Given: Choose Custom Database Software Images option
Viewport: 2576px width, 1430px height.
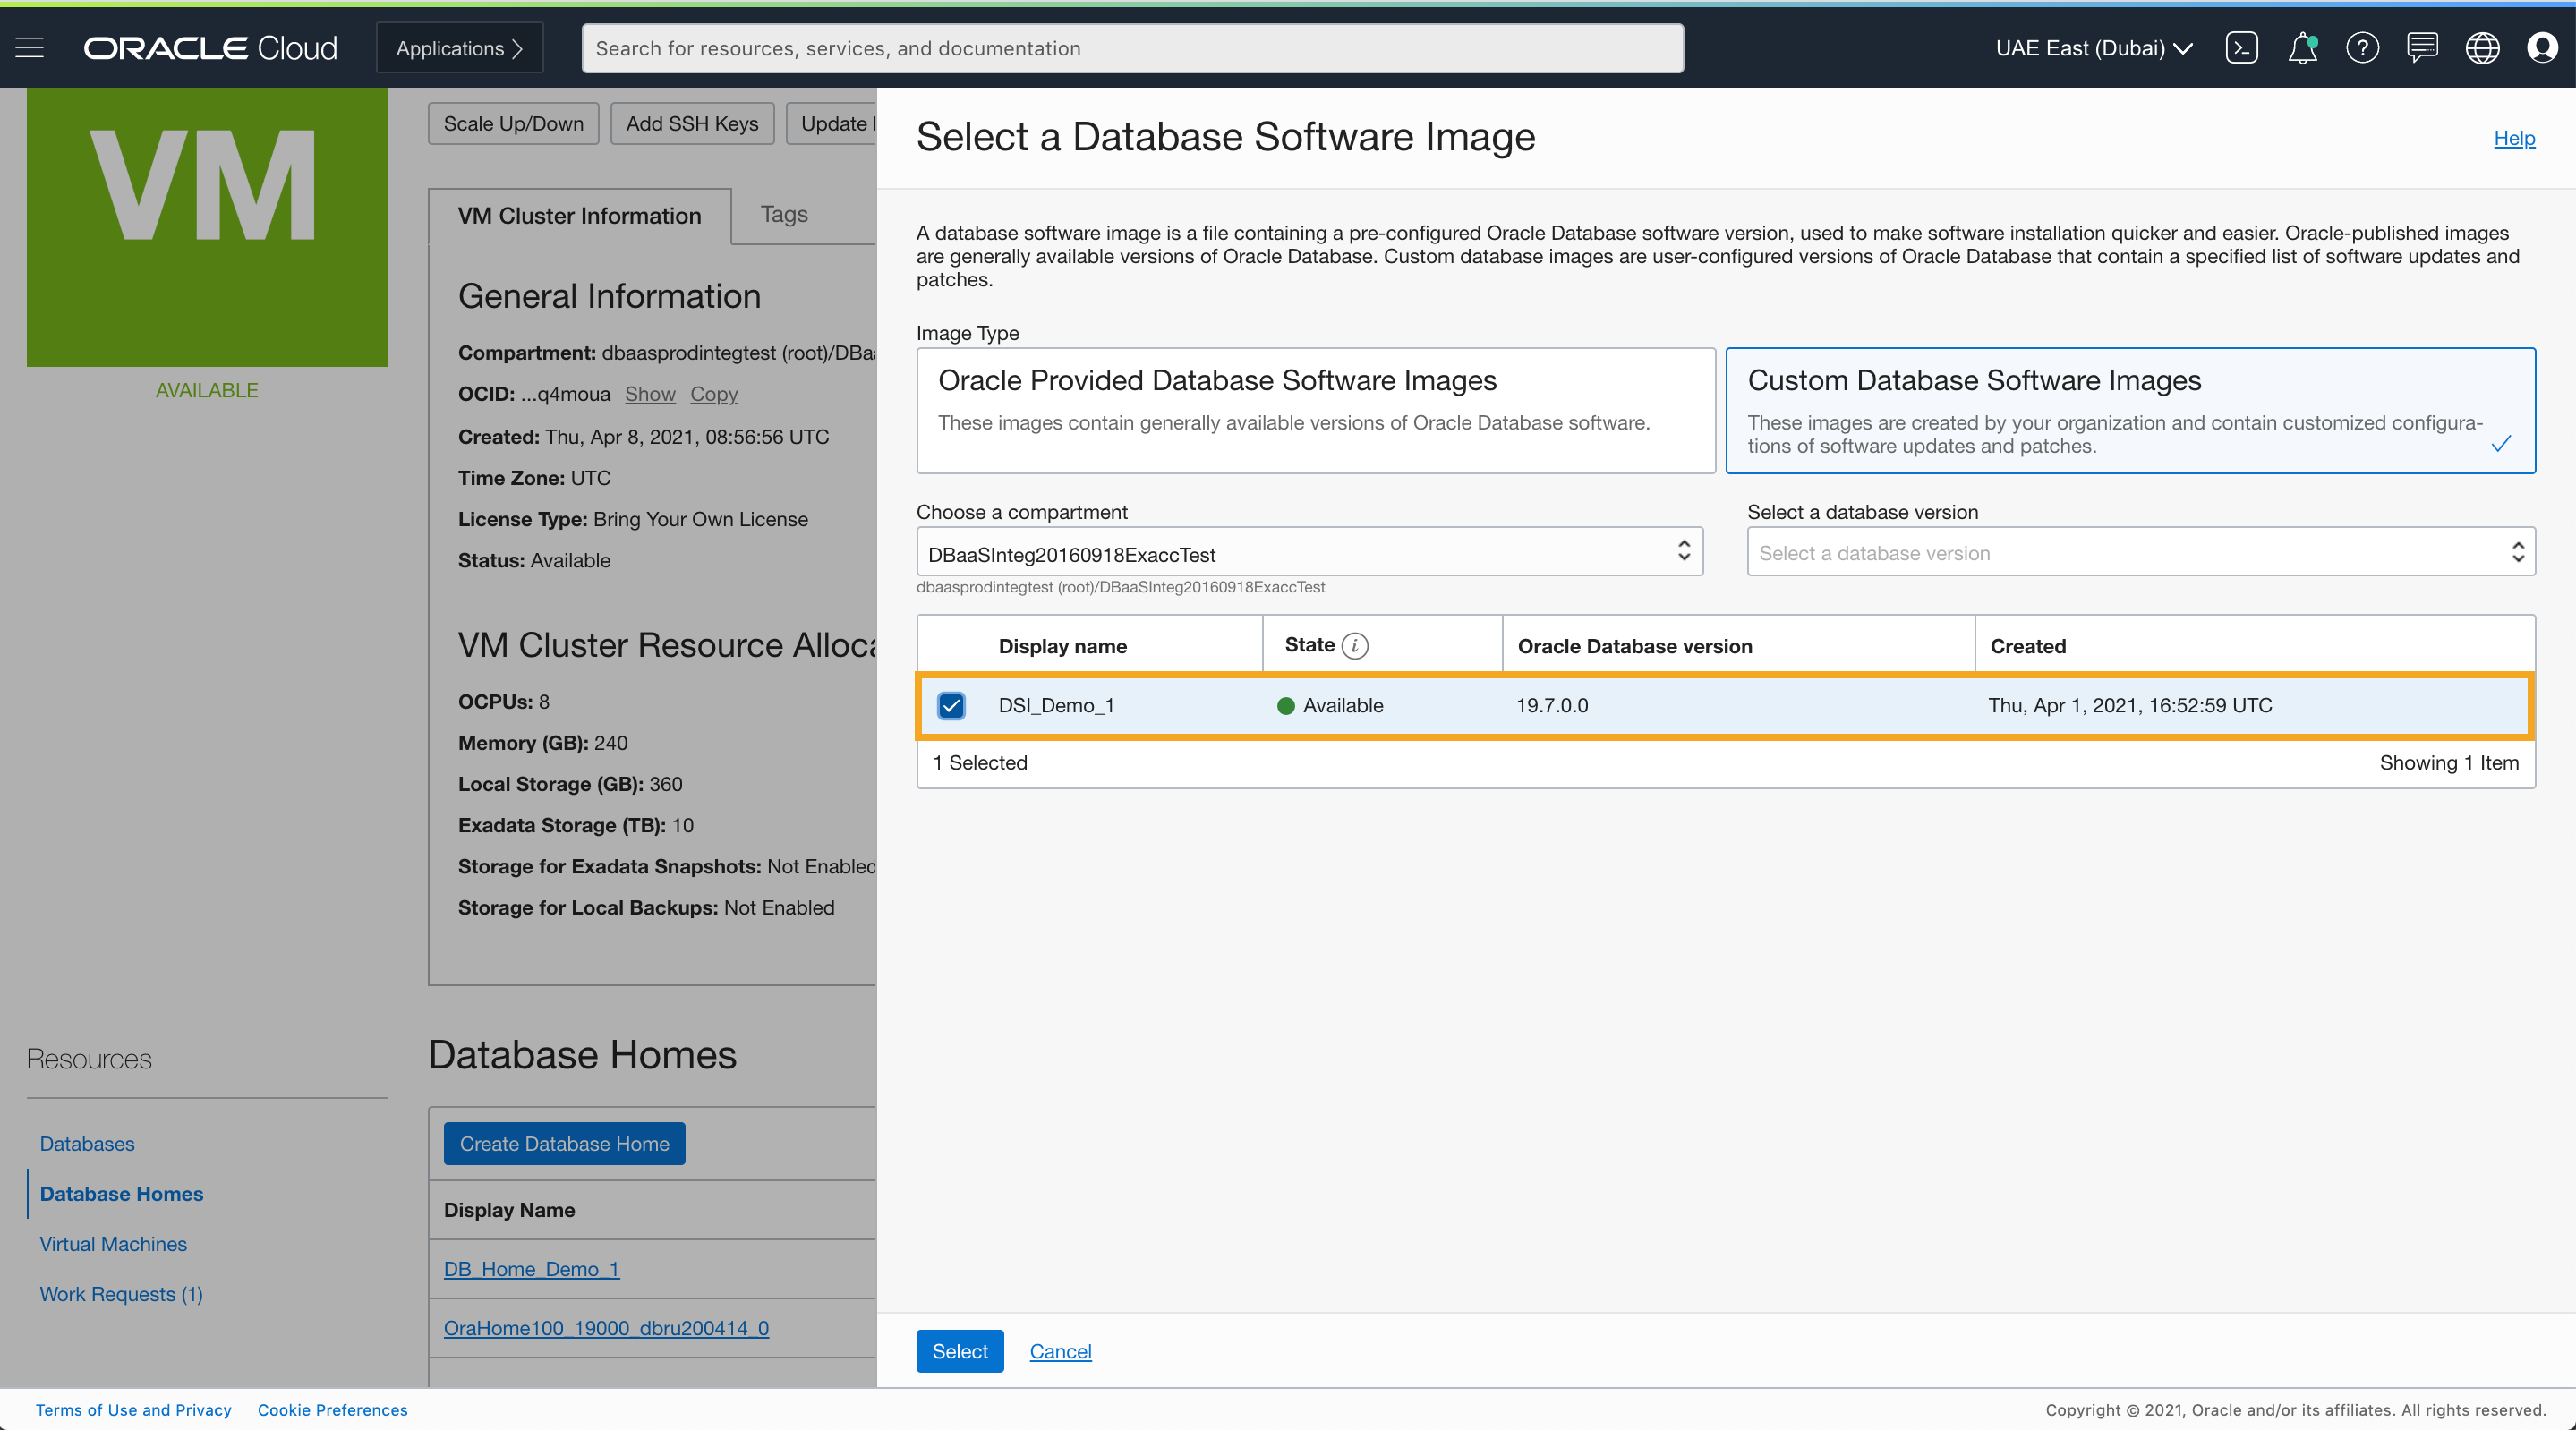Looking at the screenshot, I should coord(2130,410).
